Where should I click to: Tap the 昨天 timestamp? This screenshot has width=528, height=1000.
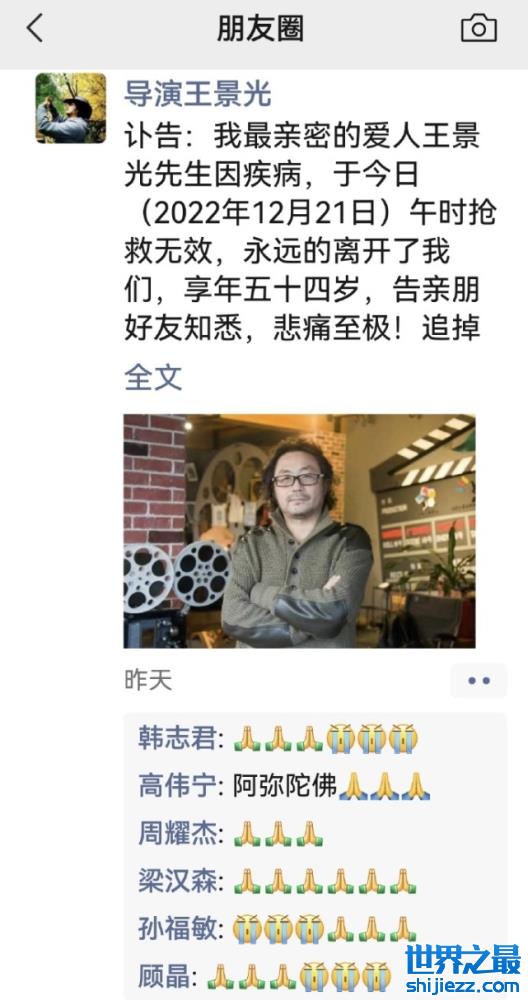pyautogui.click(x=148, y=680)
